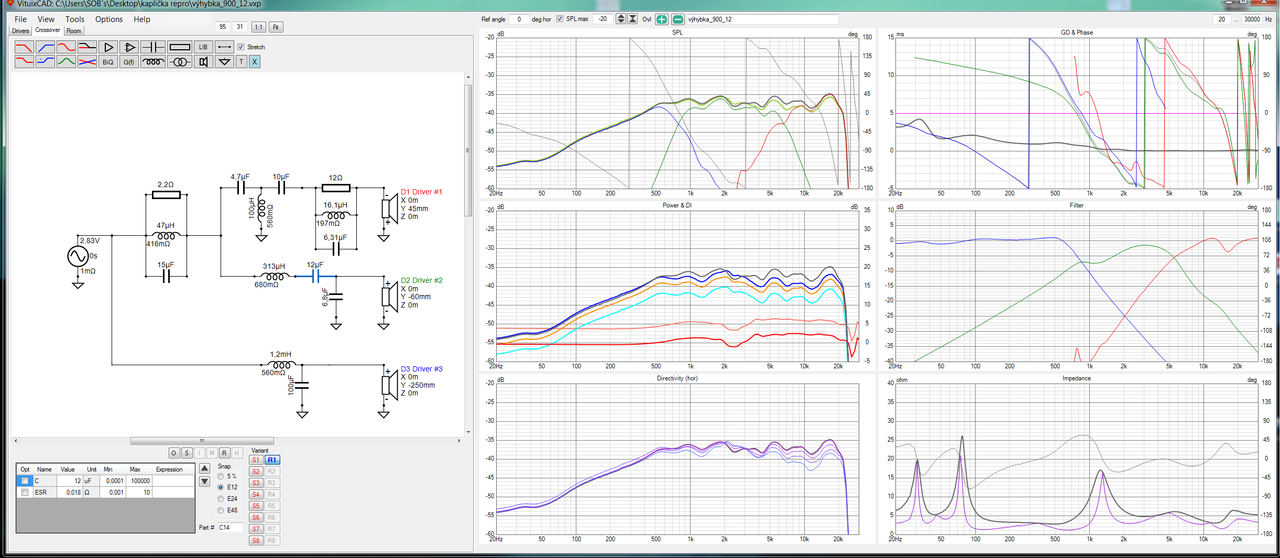This screenshot has height=558, width=1280.
Task: Click the SPL autoscale hourglass icon
Action: (633, 19)
